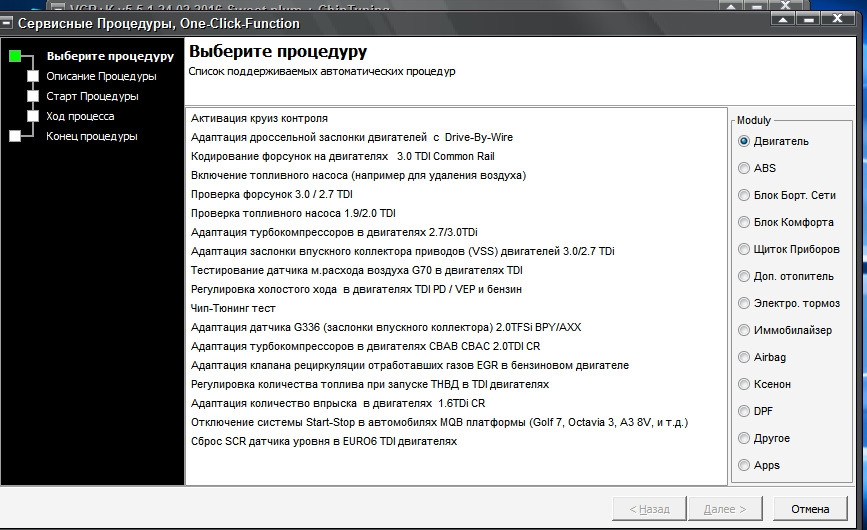Image resolution: width=867 pixels, height=530 pixels.
Task: Choose the Airbag module radio button
Action: pos(743,357)
